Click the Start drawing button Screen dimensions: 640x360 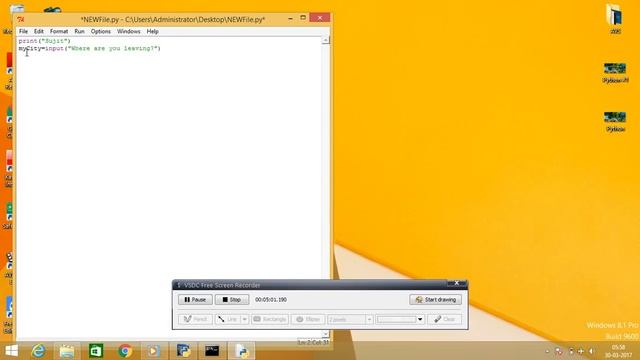click(436, 300)
